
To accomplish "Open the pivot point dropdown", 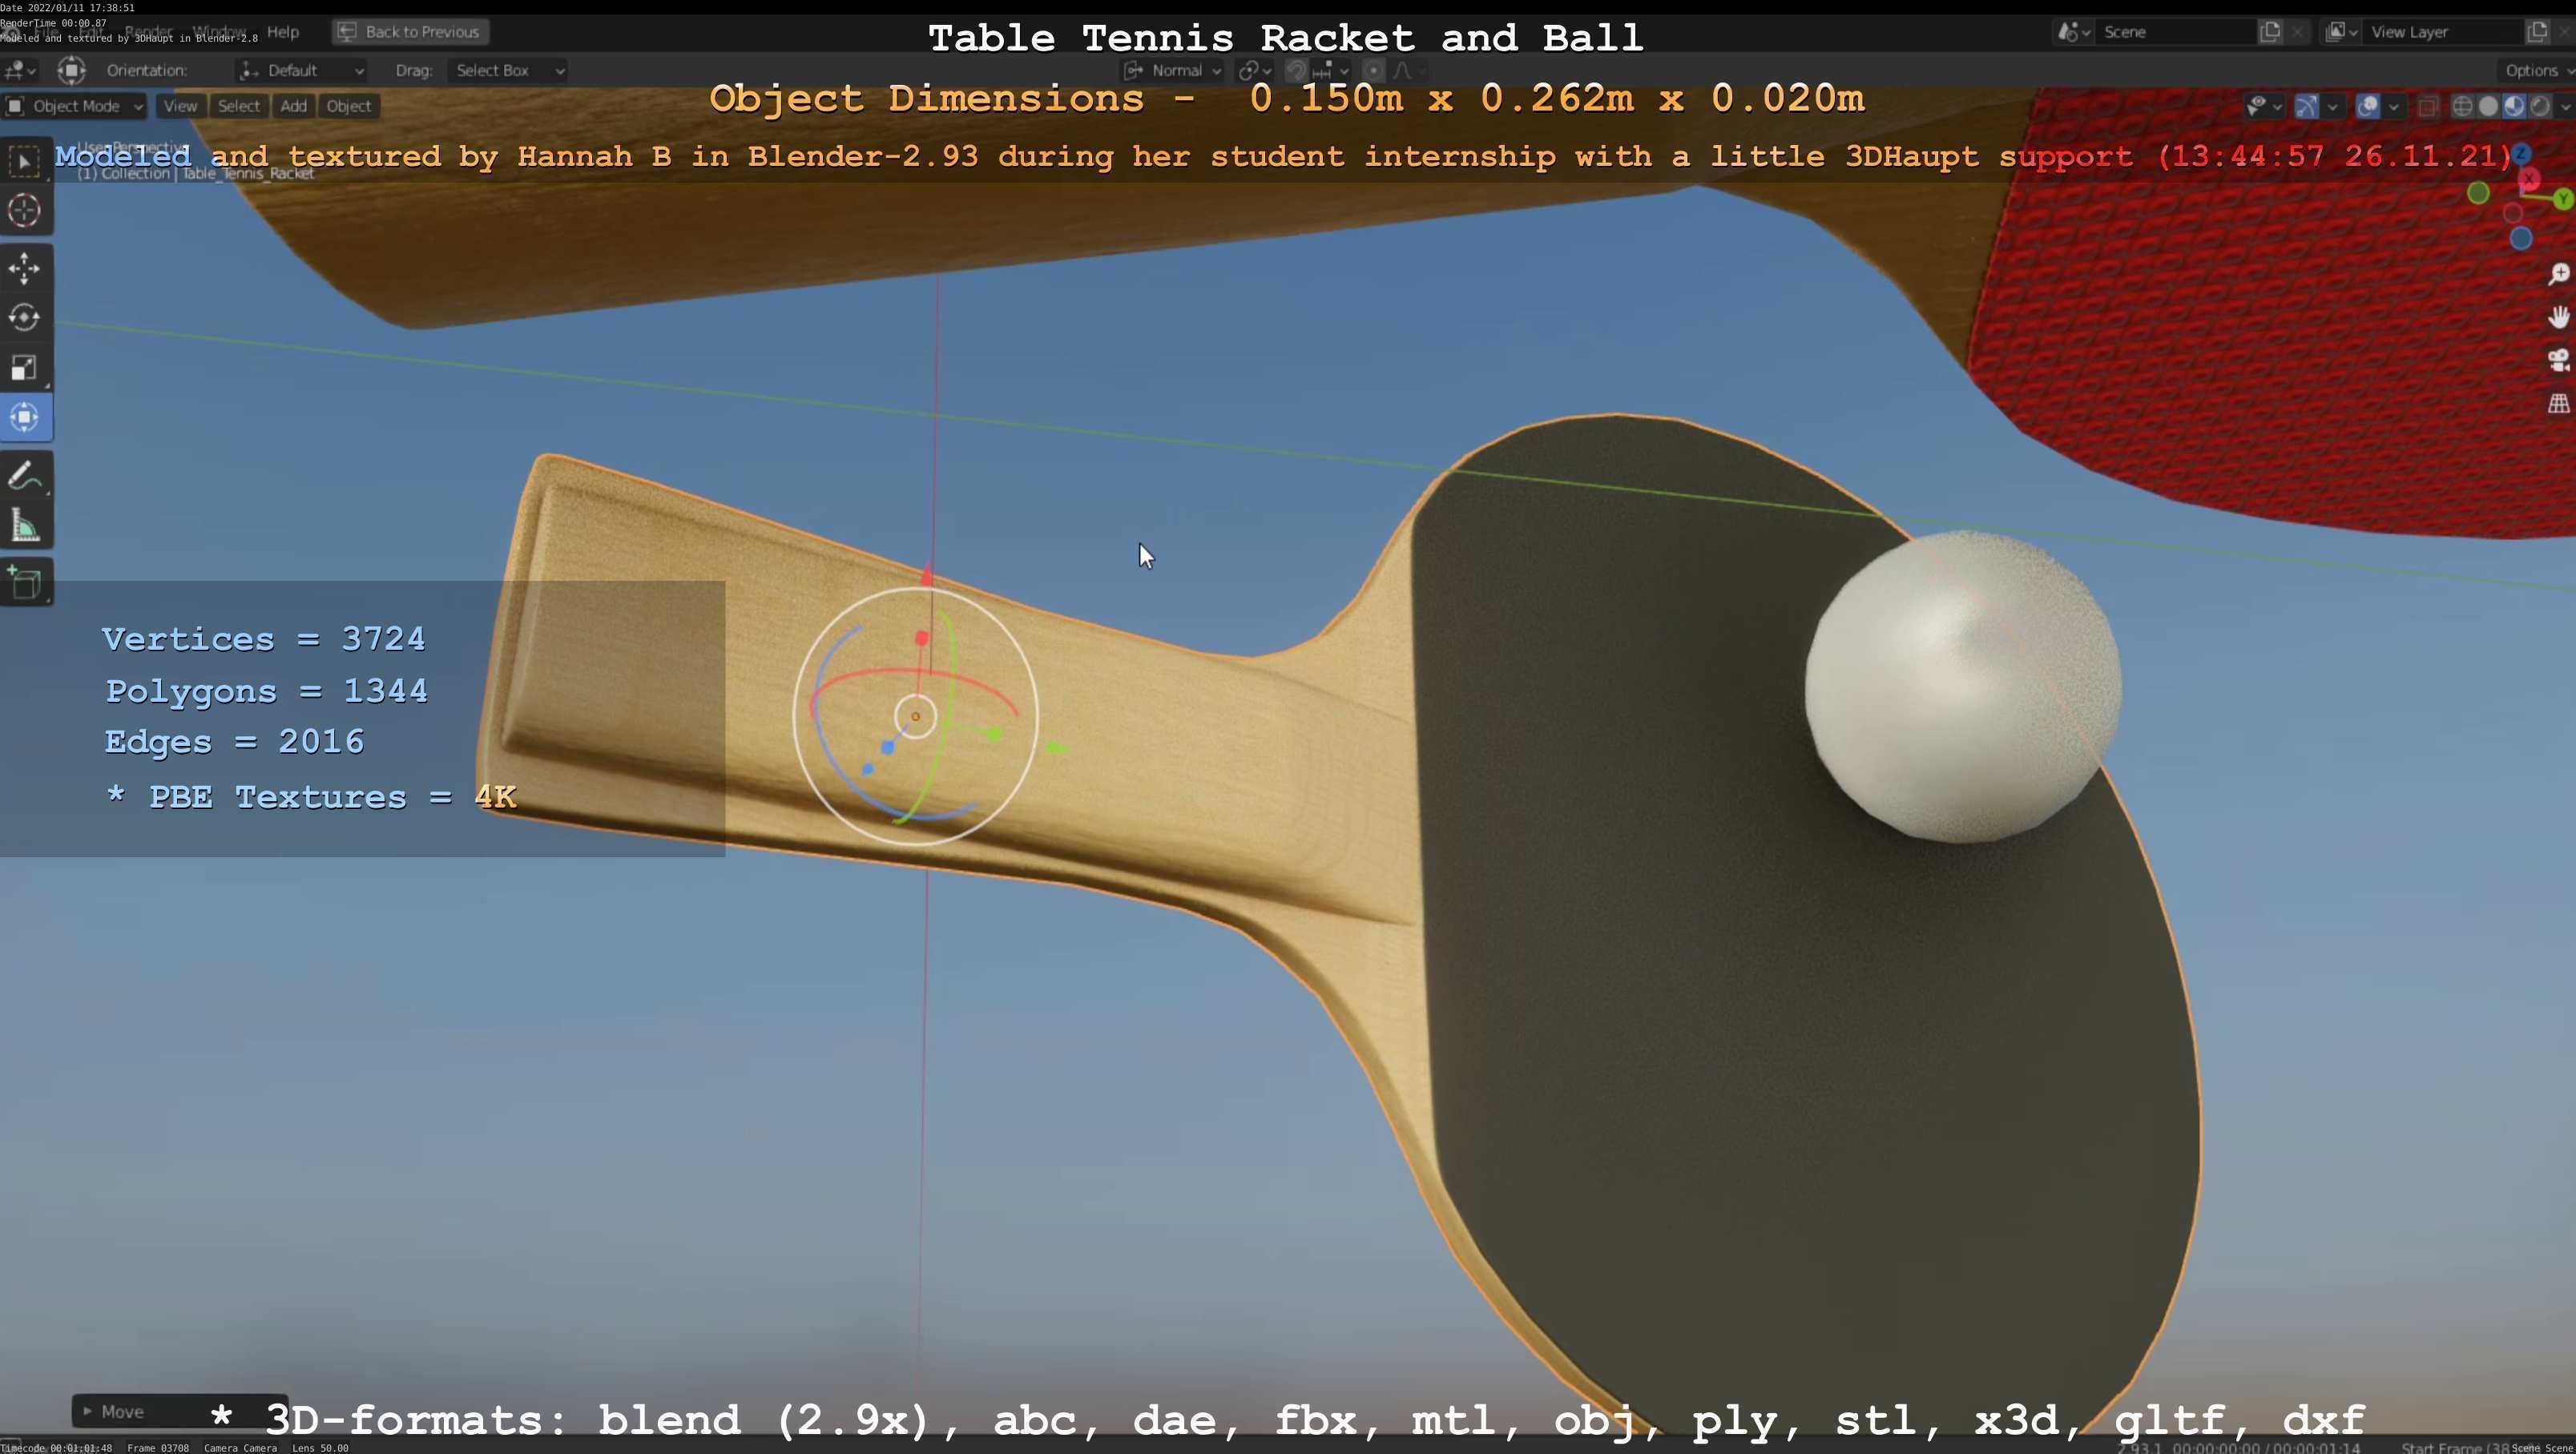I will point(1254,70).
